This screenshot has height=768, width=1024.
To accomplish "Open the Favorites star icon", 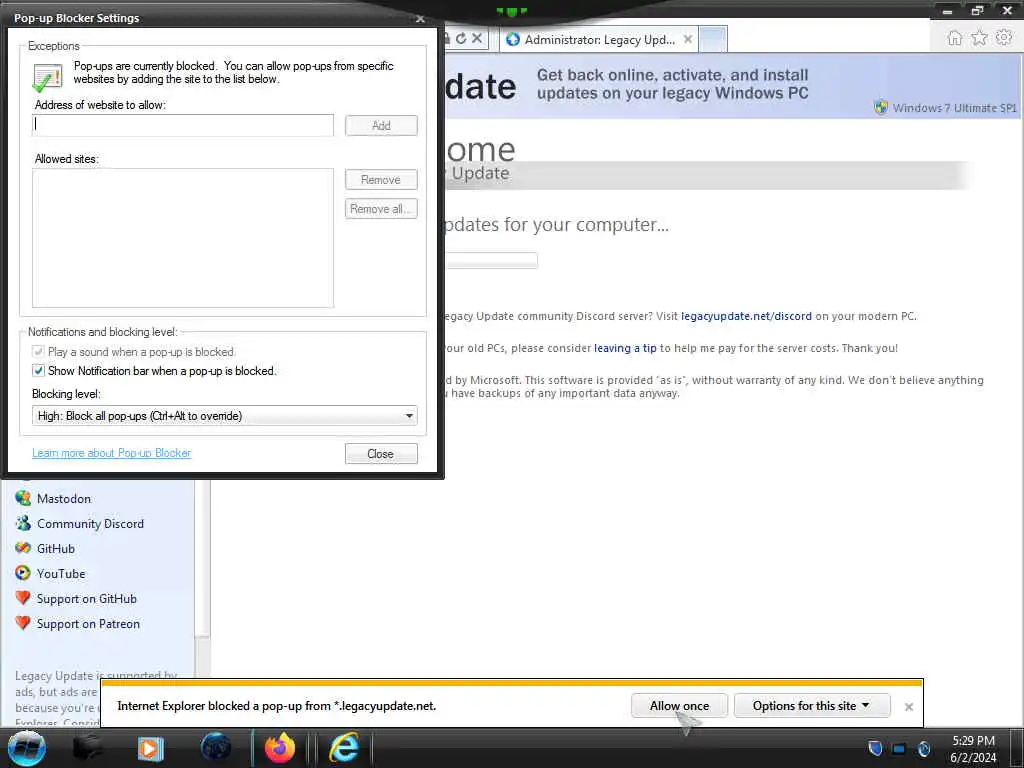I will [979, 39].
